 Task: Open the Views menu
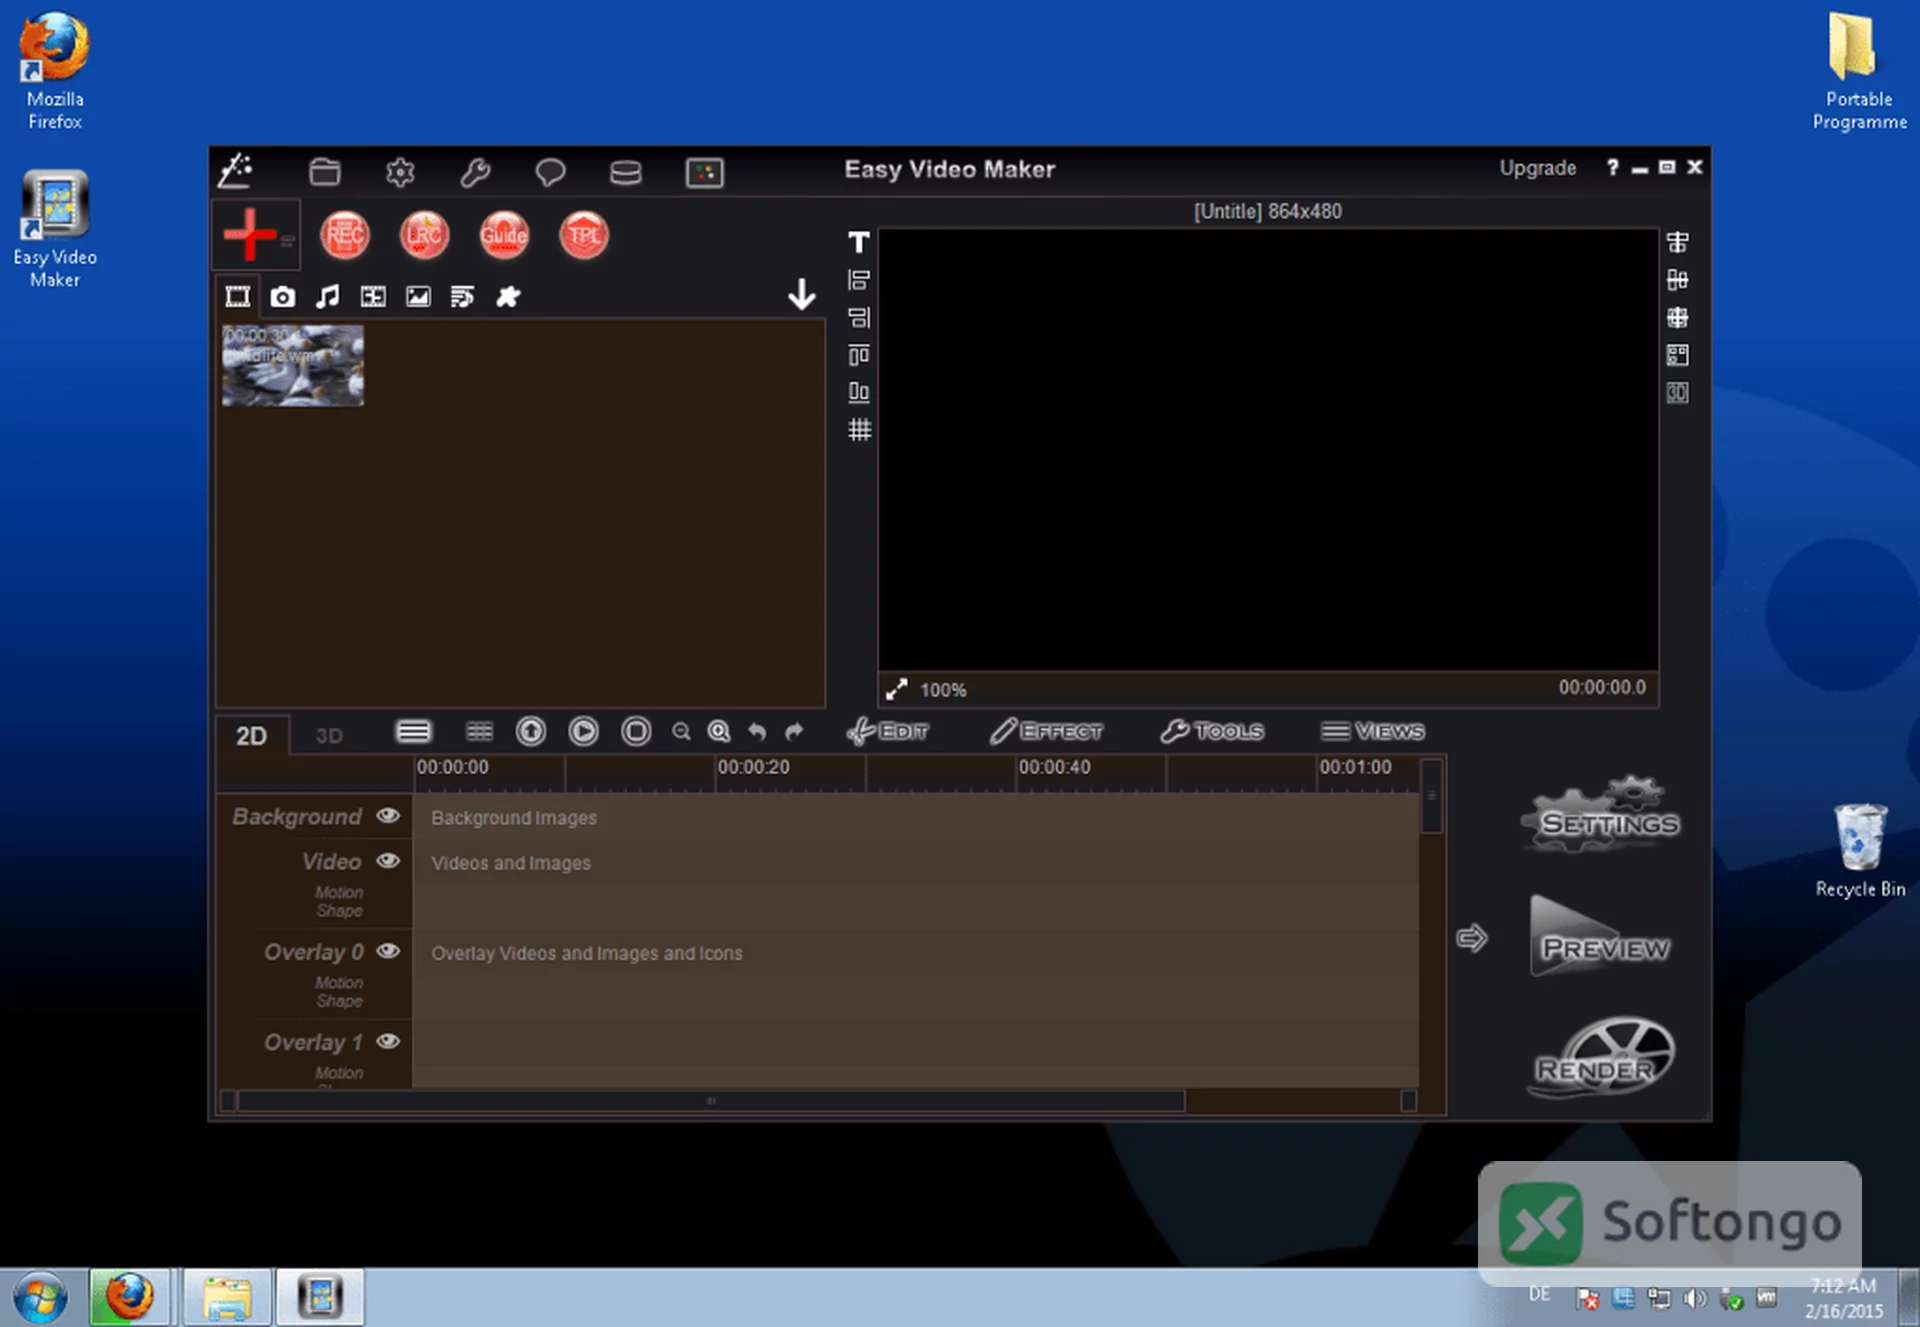tap(1372, 732)
